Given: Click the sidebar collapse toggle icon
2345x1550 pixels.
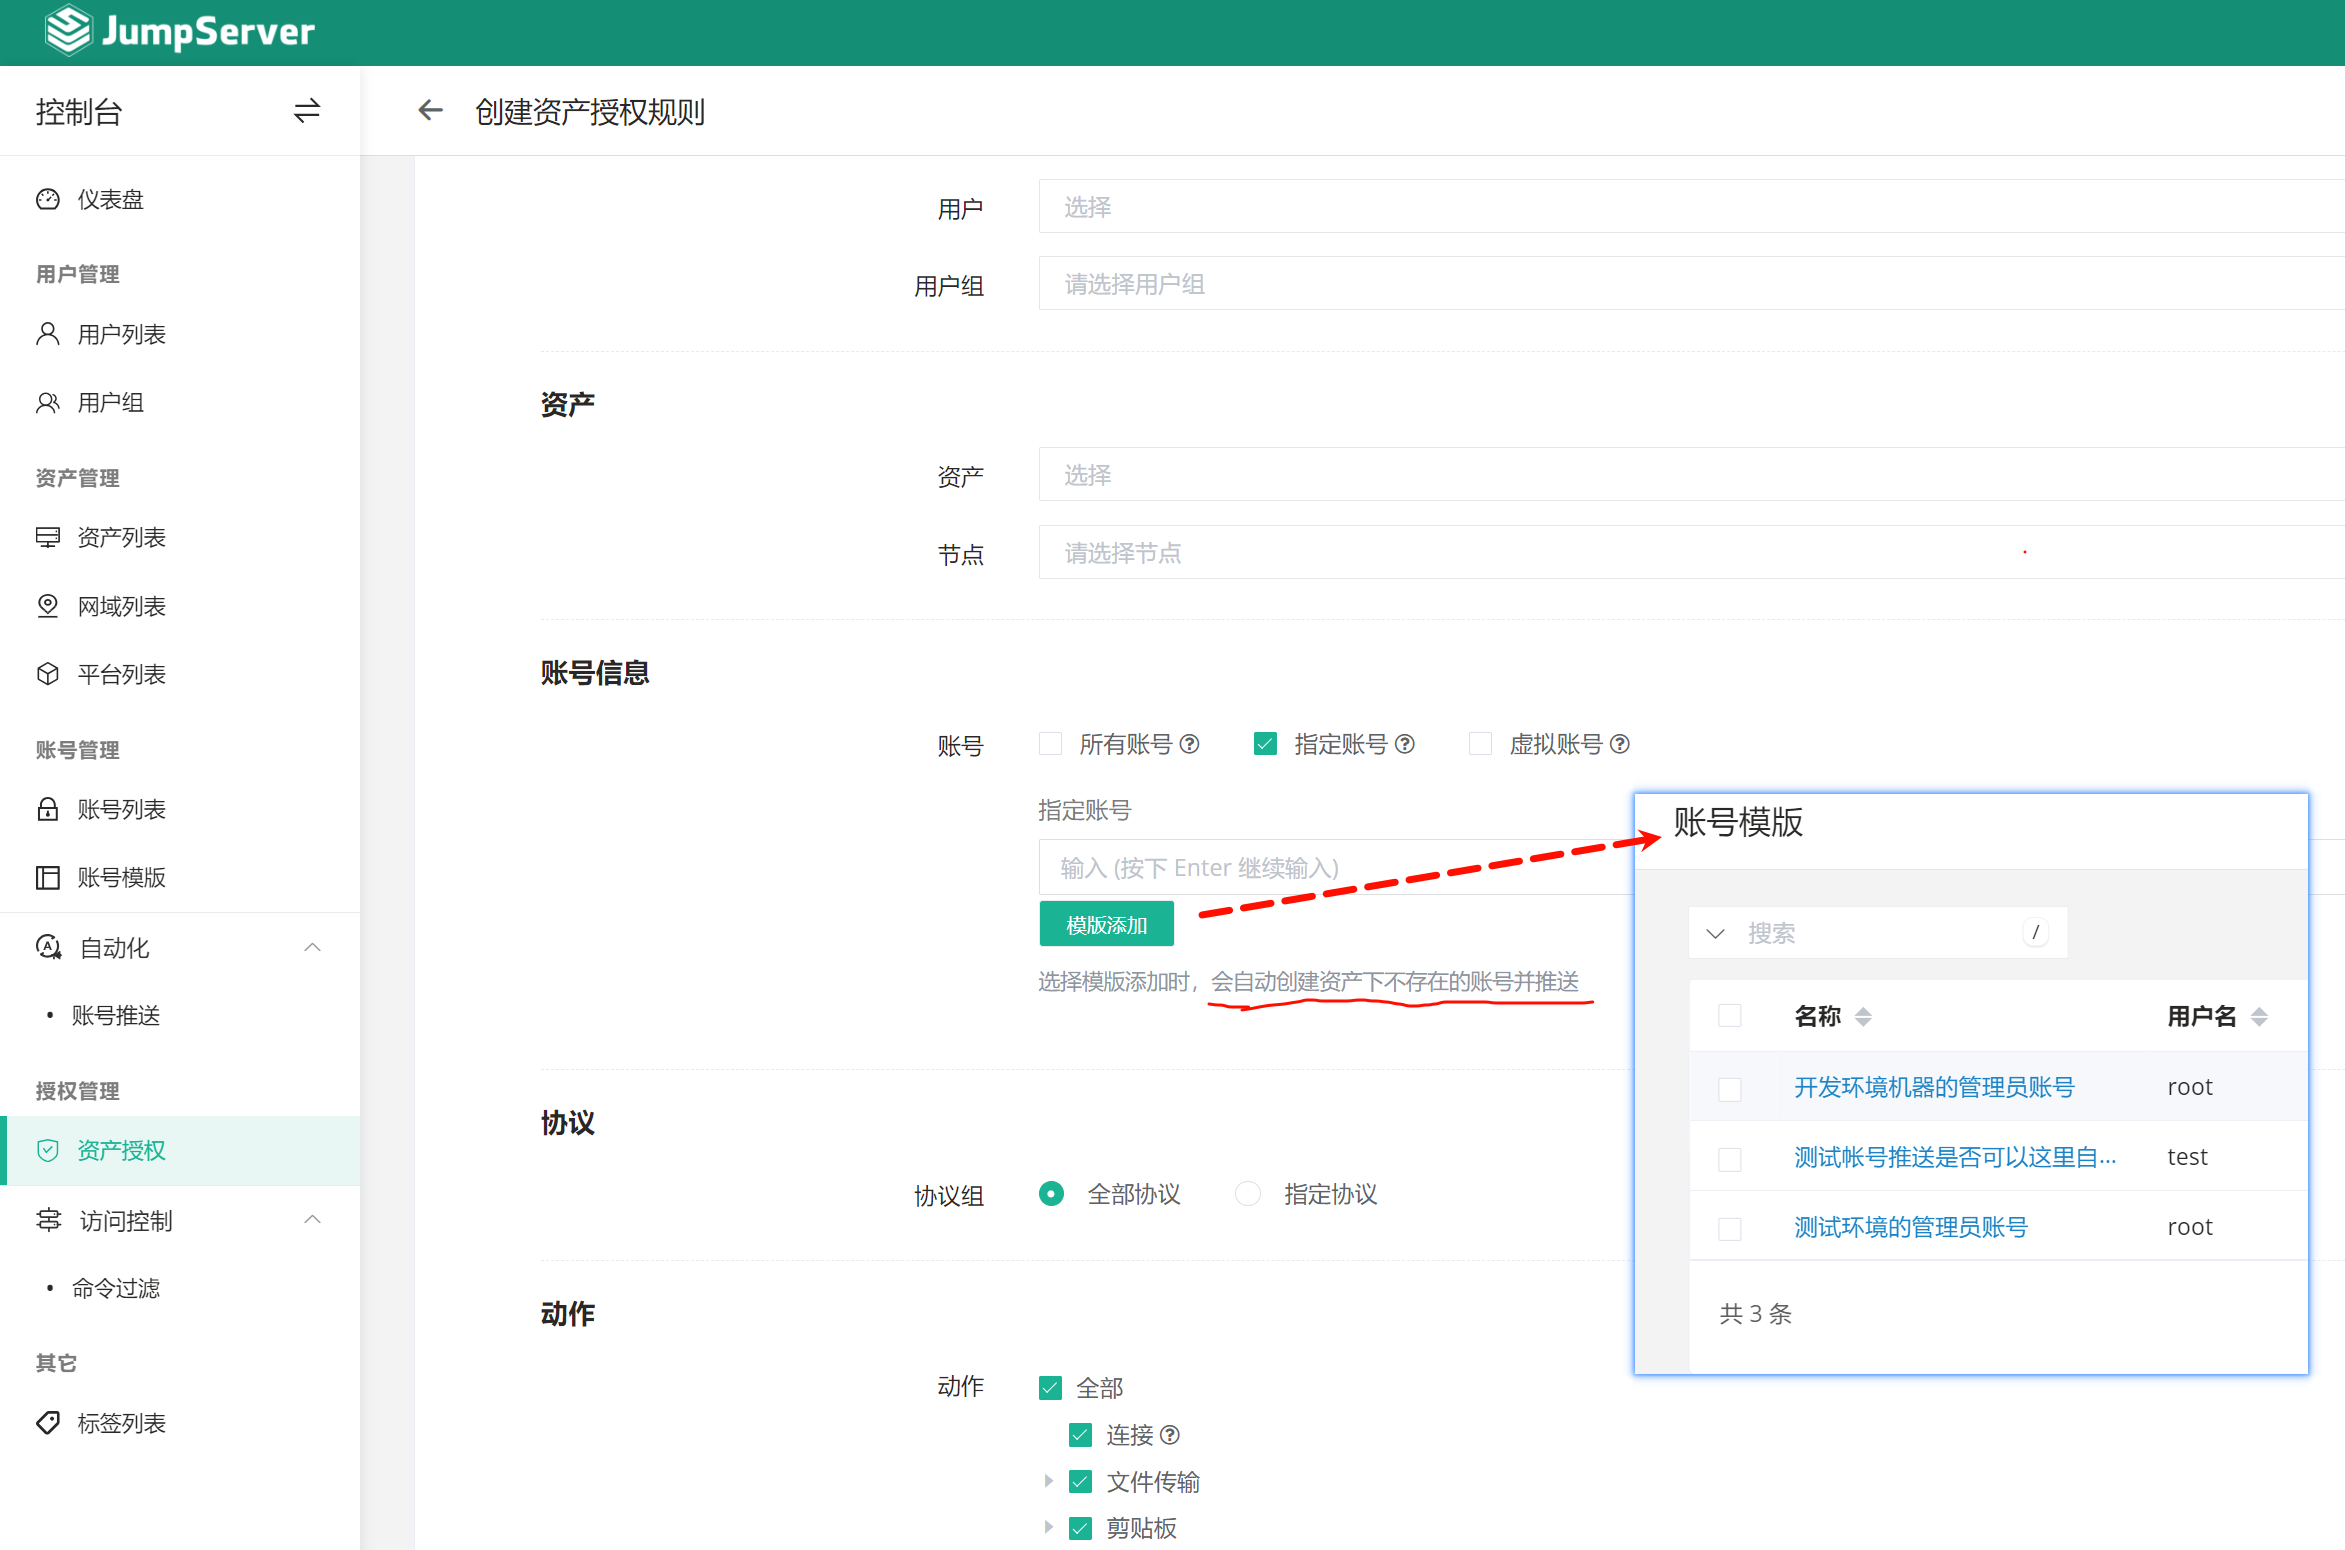Looking at the screenshot, I should [x=306, y=111].
